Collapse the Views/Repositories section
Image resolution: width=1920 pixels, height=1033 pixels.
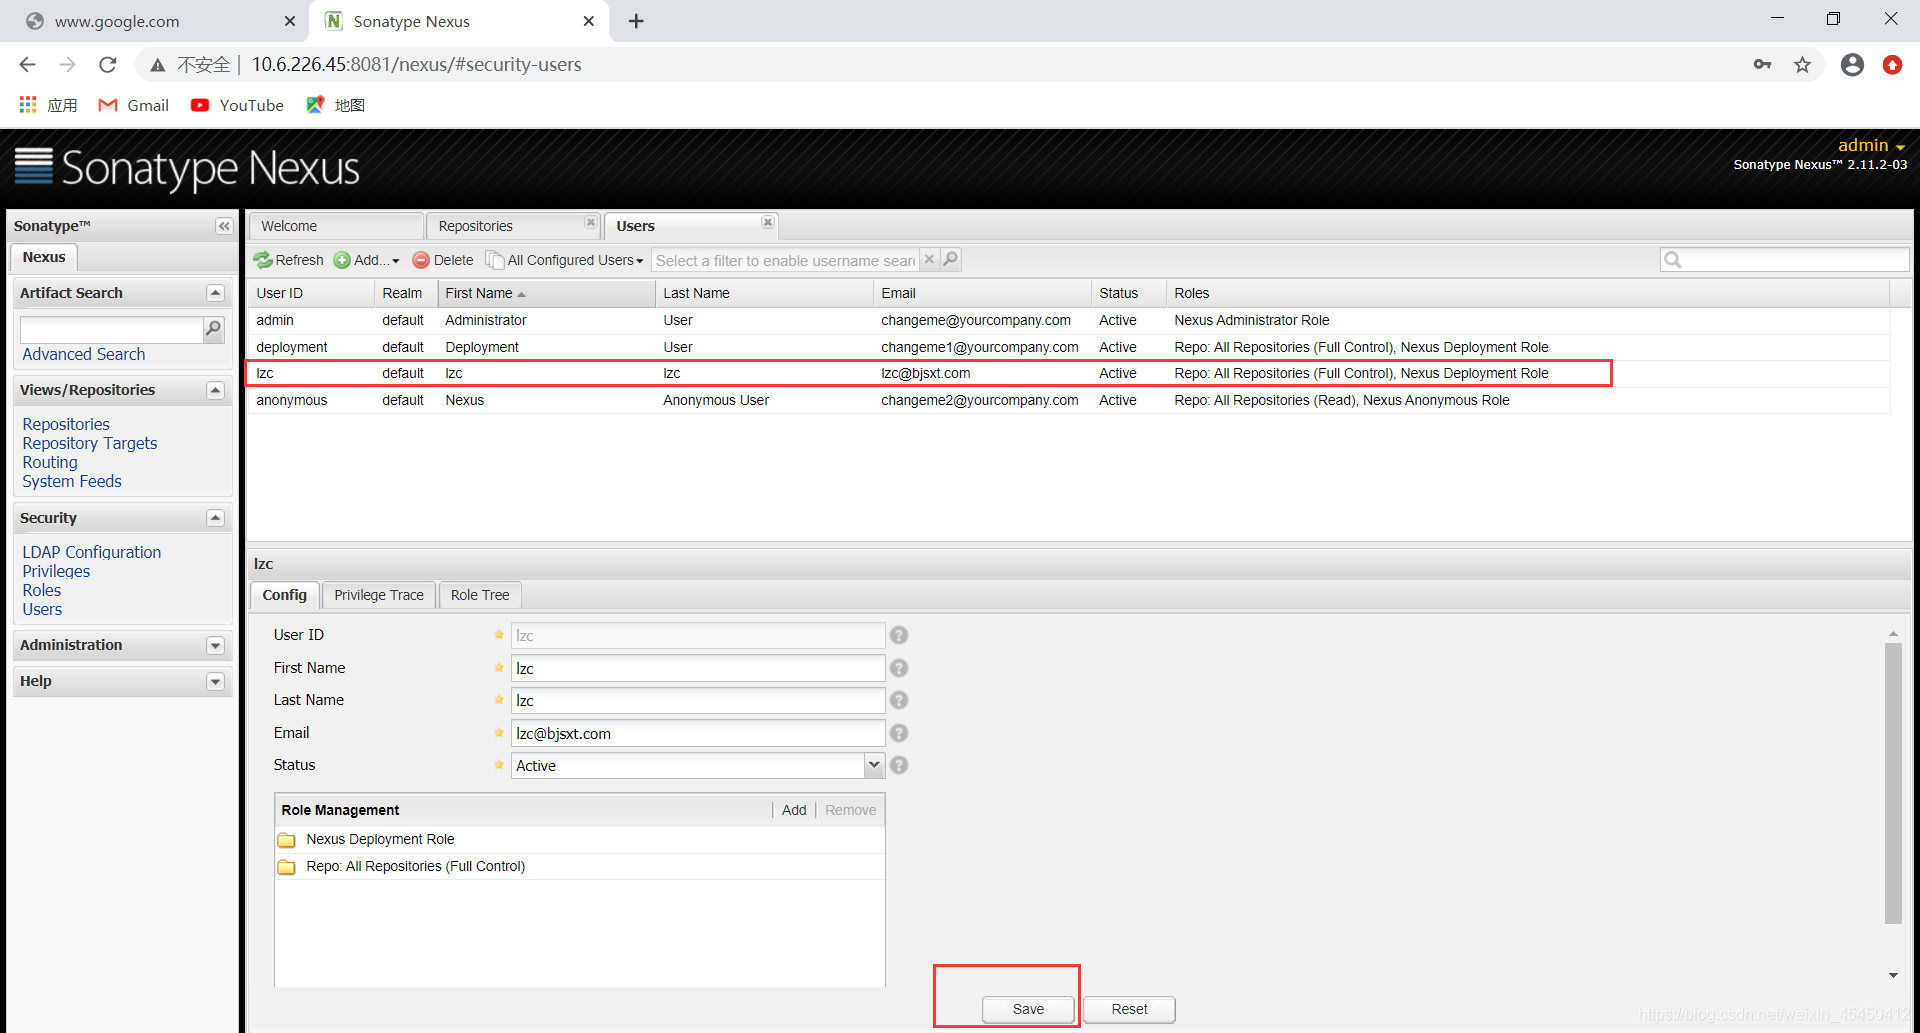point(215,390)
